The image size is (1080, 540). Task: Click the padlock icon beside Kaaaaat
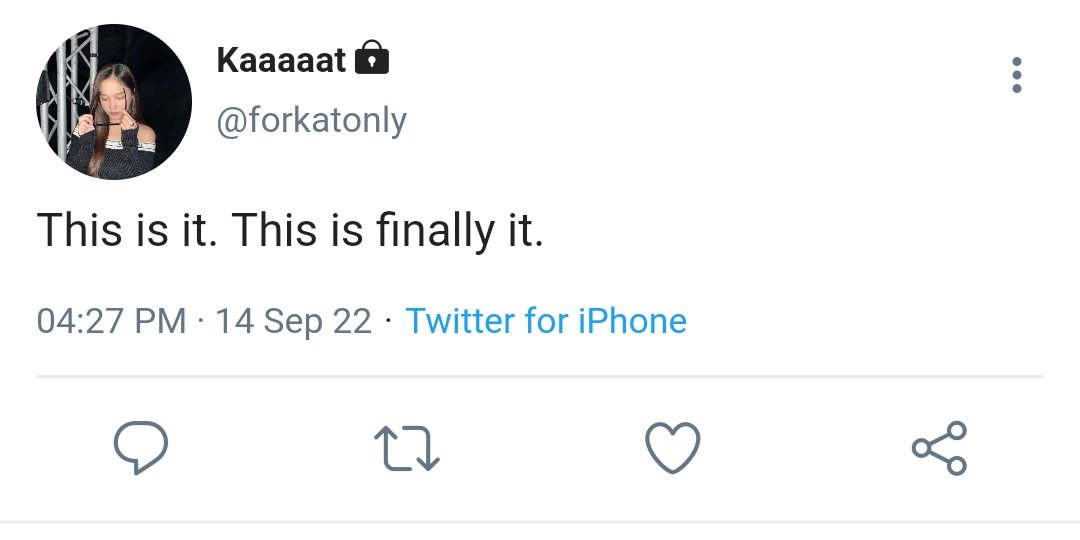(x=371, y=59)
